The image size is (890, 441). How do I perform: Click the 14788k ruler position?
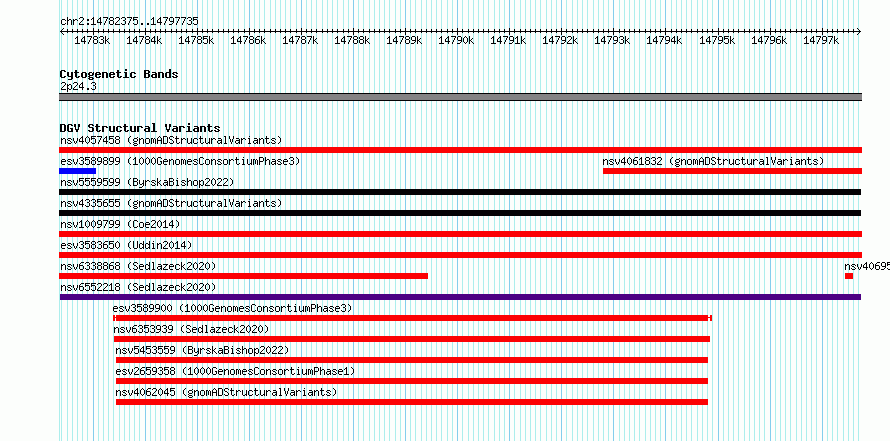point(352,40)
